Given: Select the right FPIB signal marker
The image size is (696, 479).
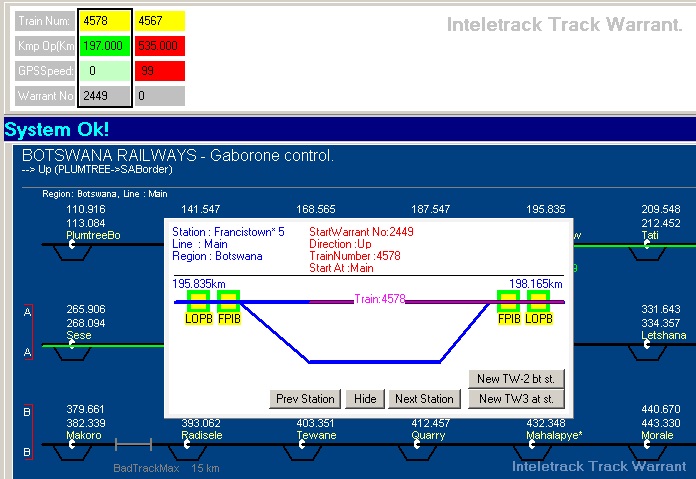Looking at the screenshot, I should point(509,301).
